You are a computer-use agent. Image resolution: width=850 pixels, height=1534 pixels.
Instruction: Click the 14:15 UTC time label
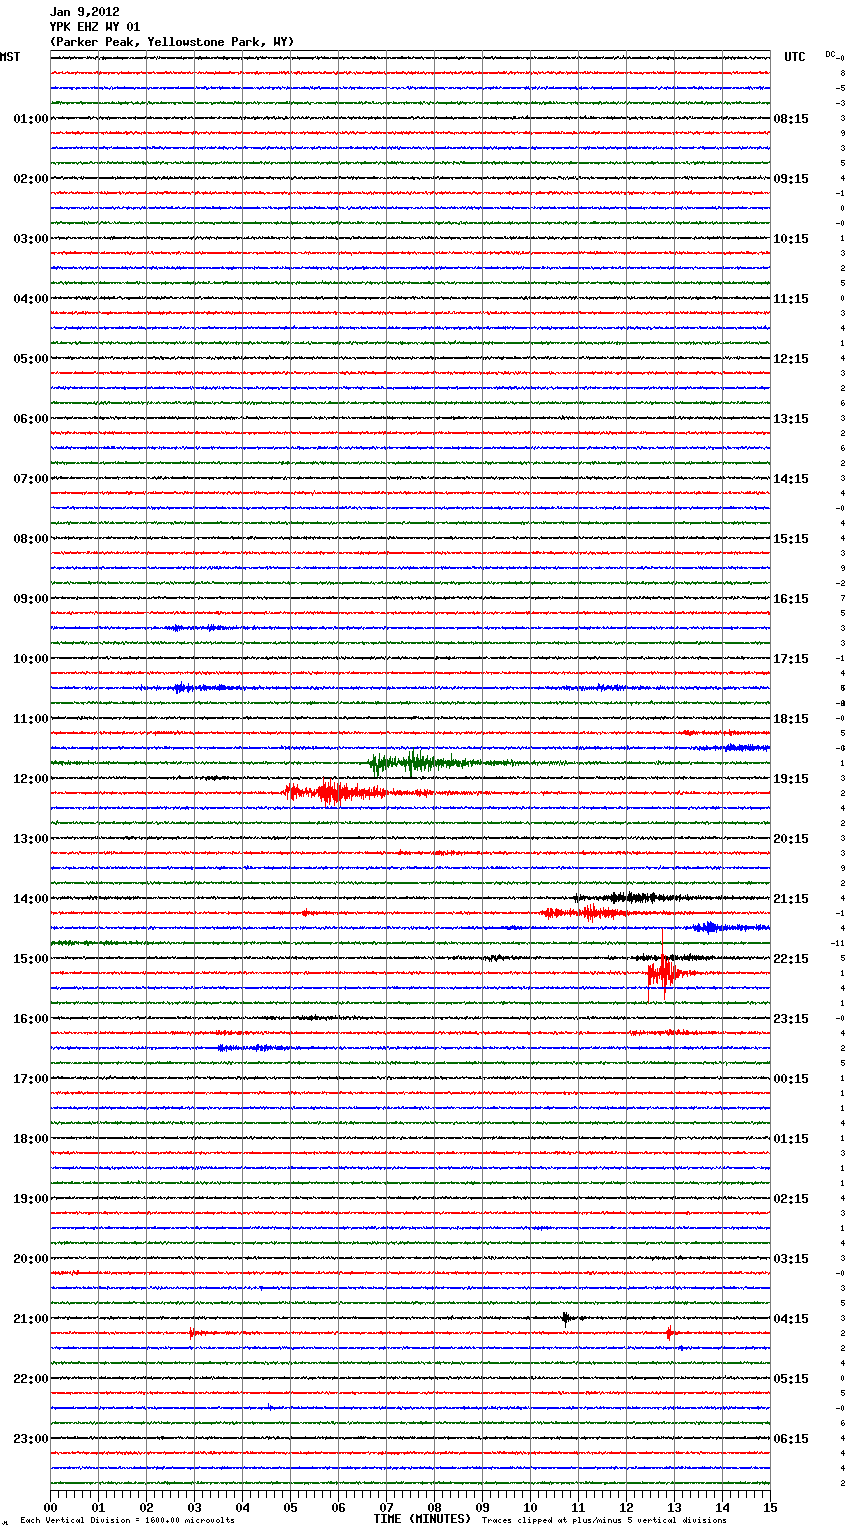791,479
